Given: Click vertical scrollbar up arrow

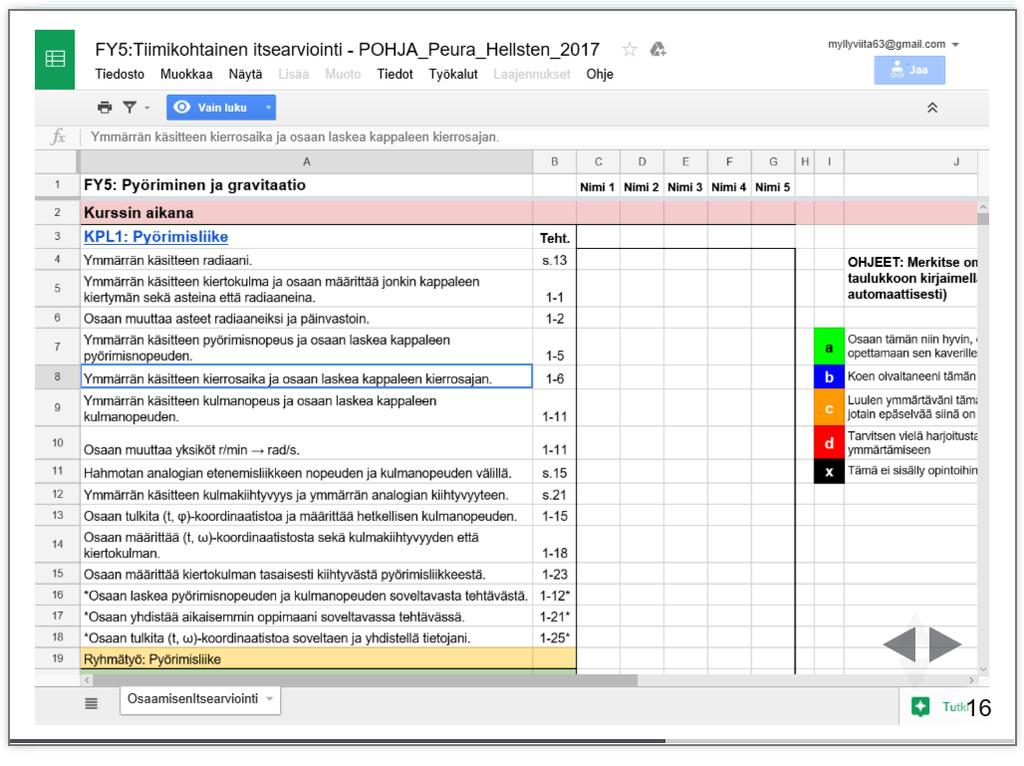Looking at the screenshot, I should (x=983, y=206).
